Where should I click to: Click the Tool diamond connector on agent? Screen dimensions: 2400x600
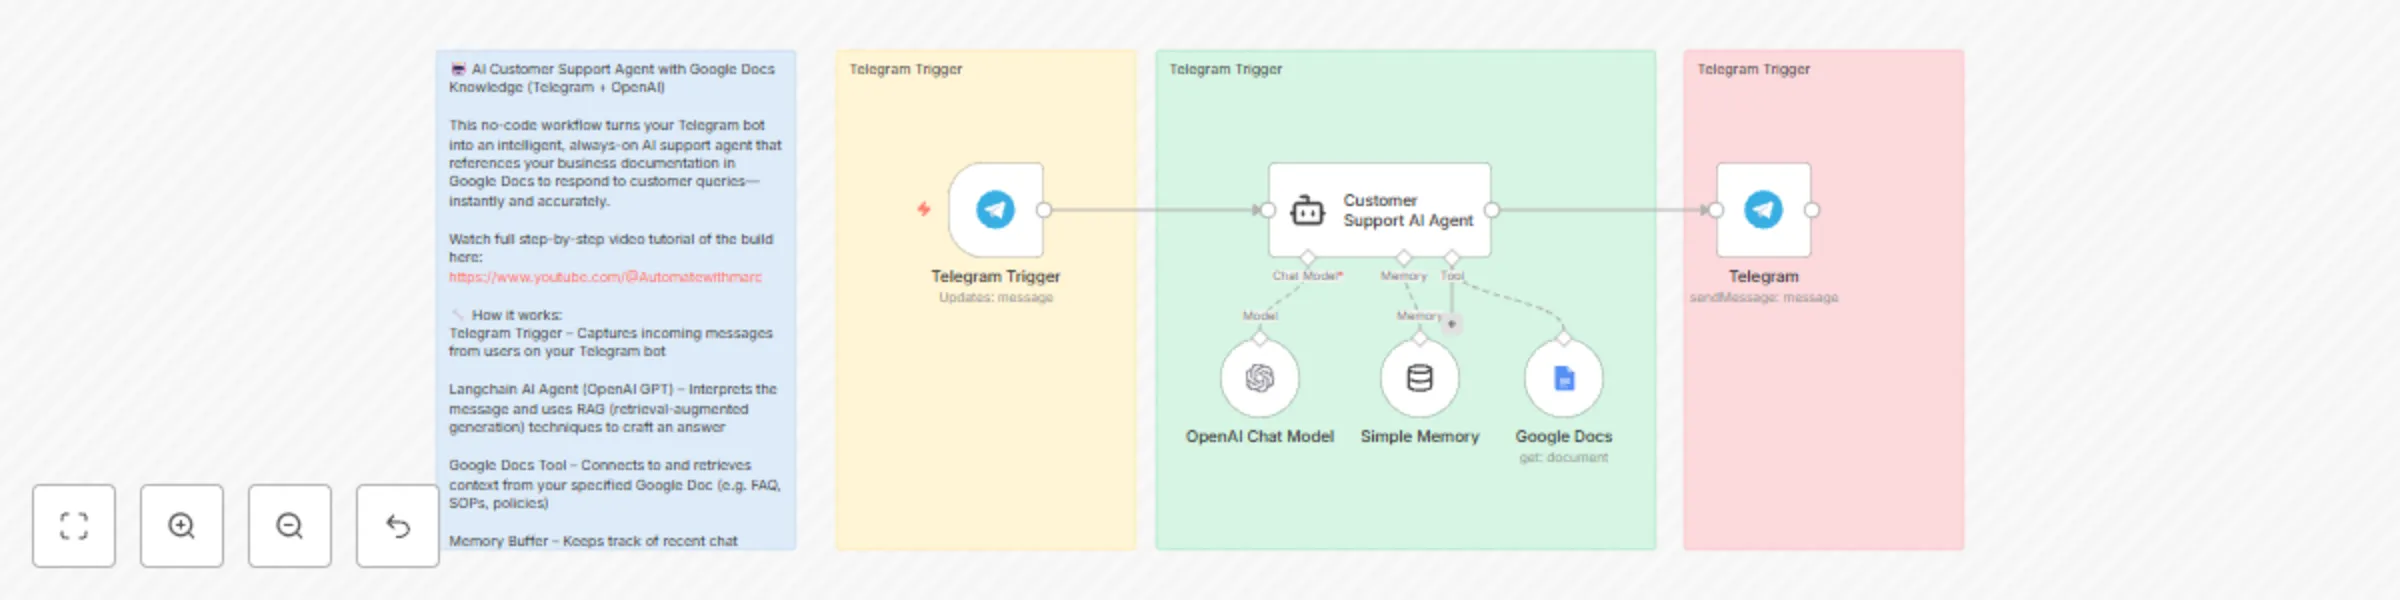tap(1452, 258)
